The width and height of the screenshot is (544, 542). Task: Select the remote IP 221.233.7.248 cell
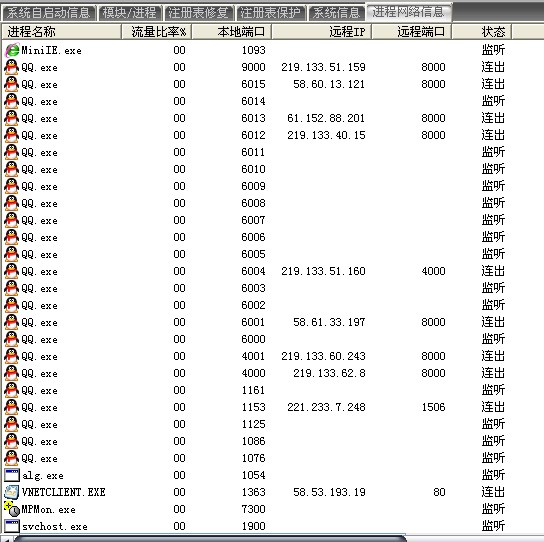point(326,407)
